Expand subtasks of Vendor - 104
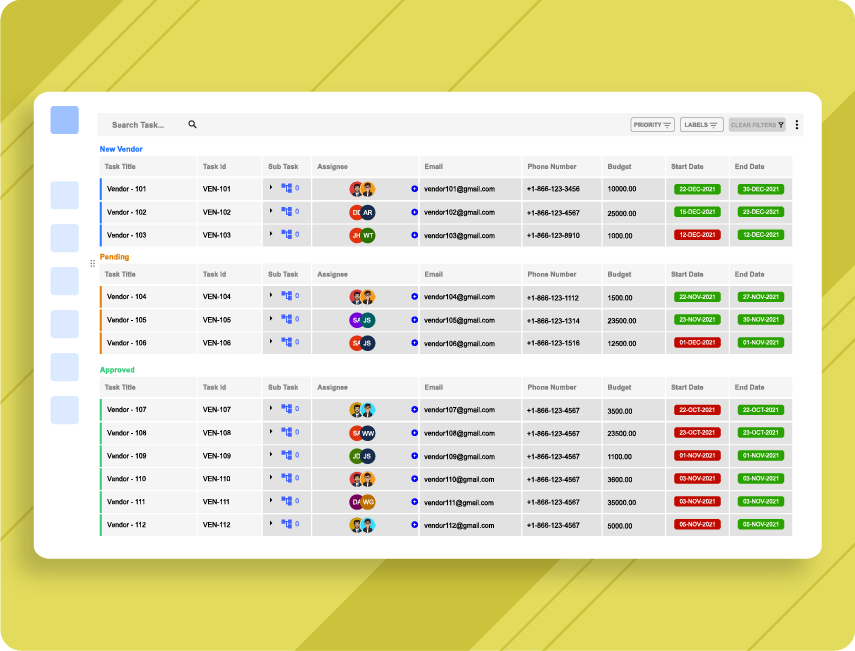 click(x=272, y=297)
